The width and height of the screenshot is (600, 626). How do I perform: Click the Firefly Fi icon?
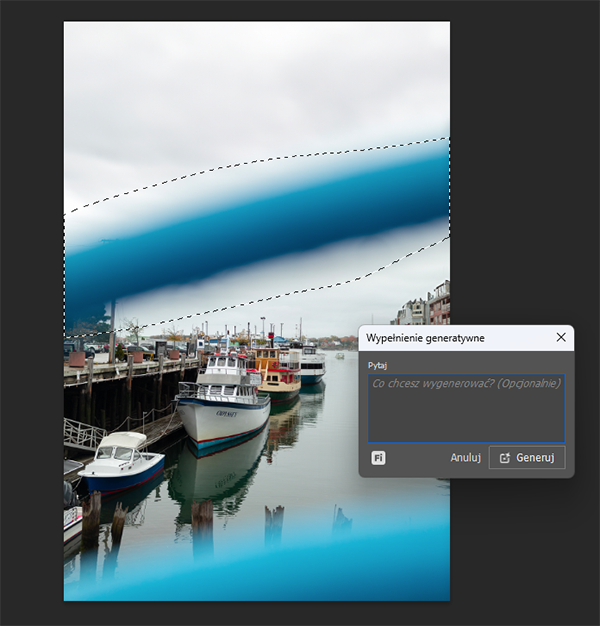[378, 458]
